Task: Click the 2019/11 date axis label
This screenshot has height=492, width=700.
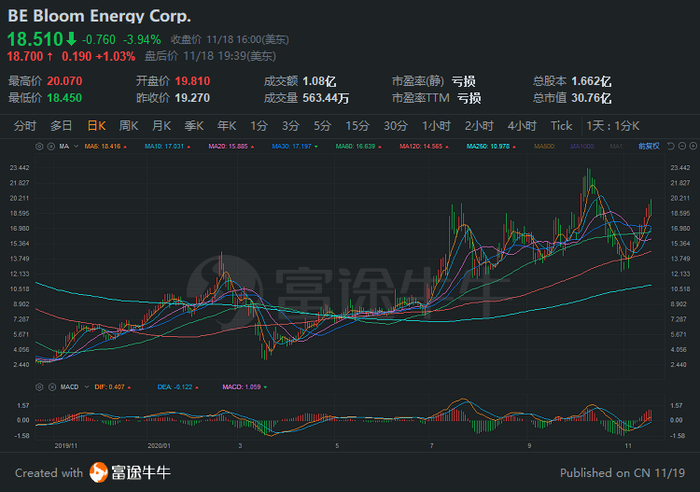Action: (66, 446)
